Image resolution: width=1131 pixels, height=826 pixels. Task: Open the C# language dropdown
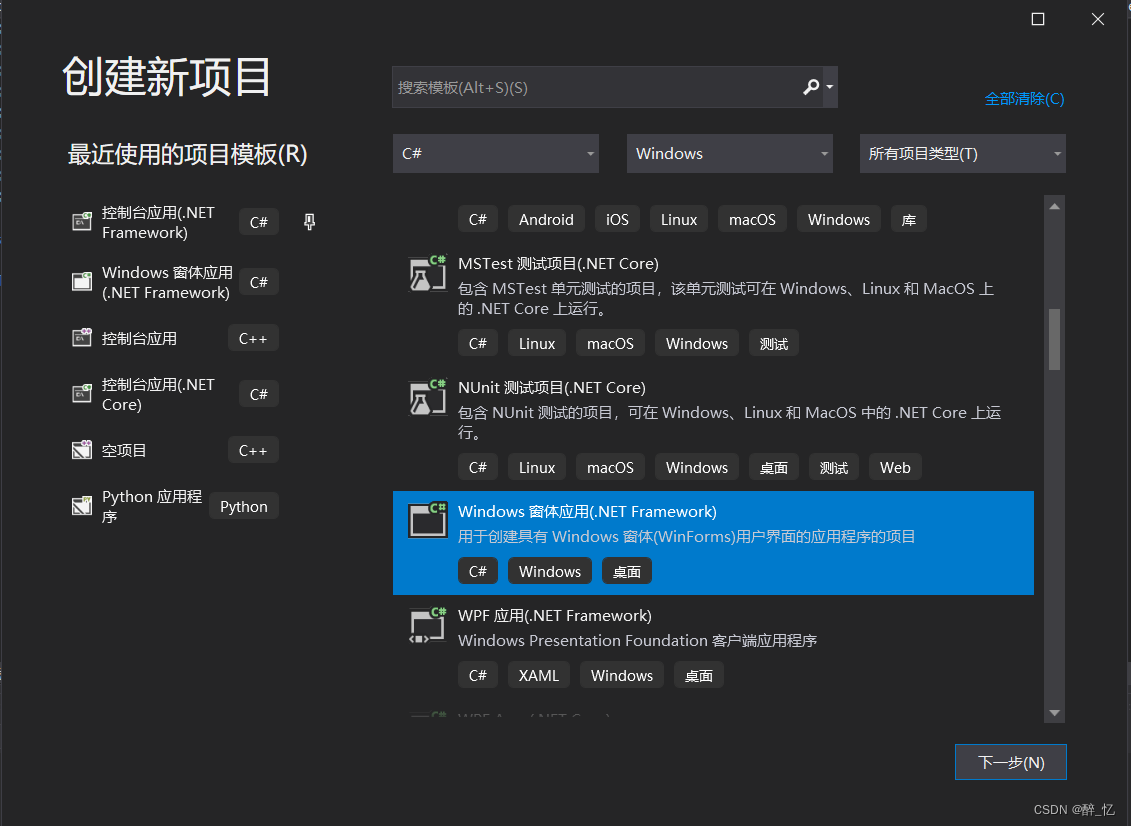pos(495,153)
